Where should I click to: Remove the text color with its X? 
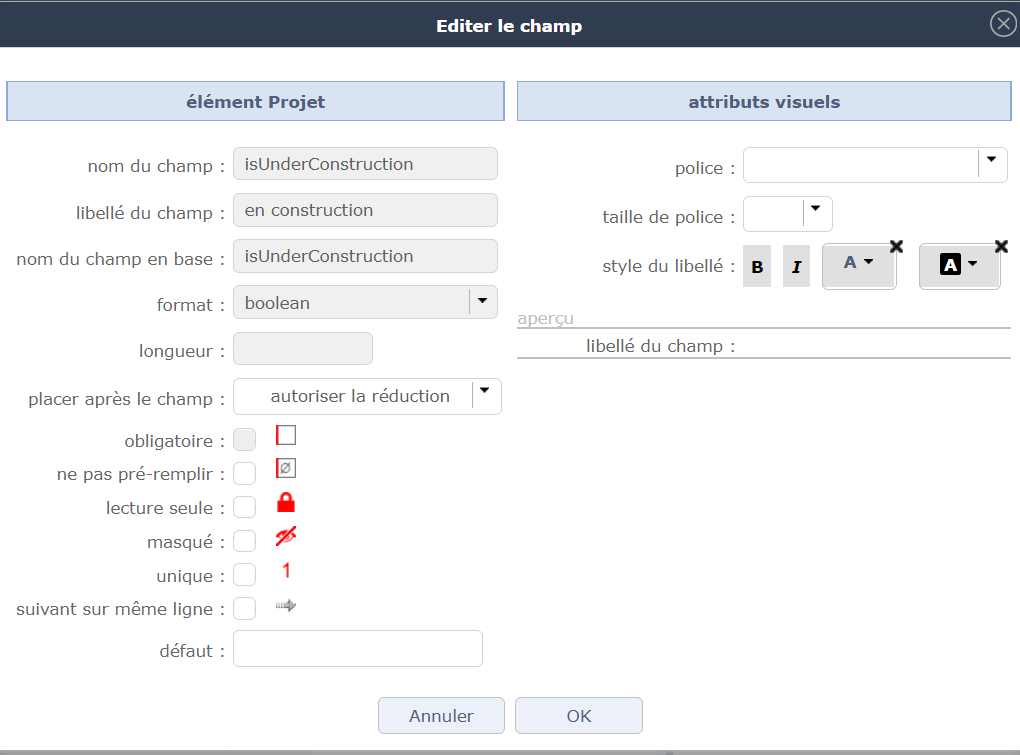click(x=896, y=246)
